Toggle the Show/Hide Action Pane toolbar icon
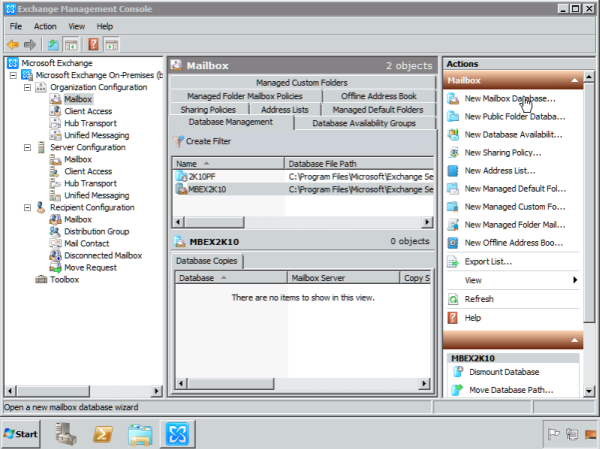Screen dimensions: 600x449 (x=111, y=45)
